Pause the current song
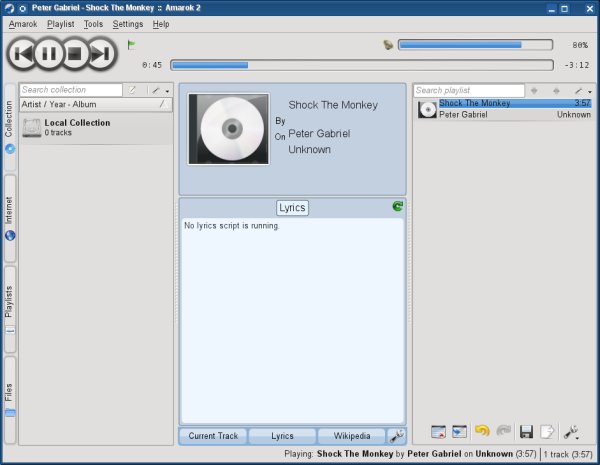 click(x=49, y=54)
